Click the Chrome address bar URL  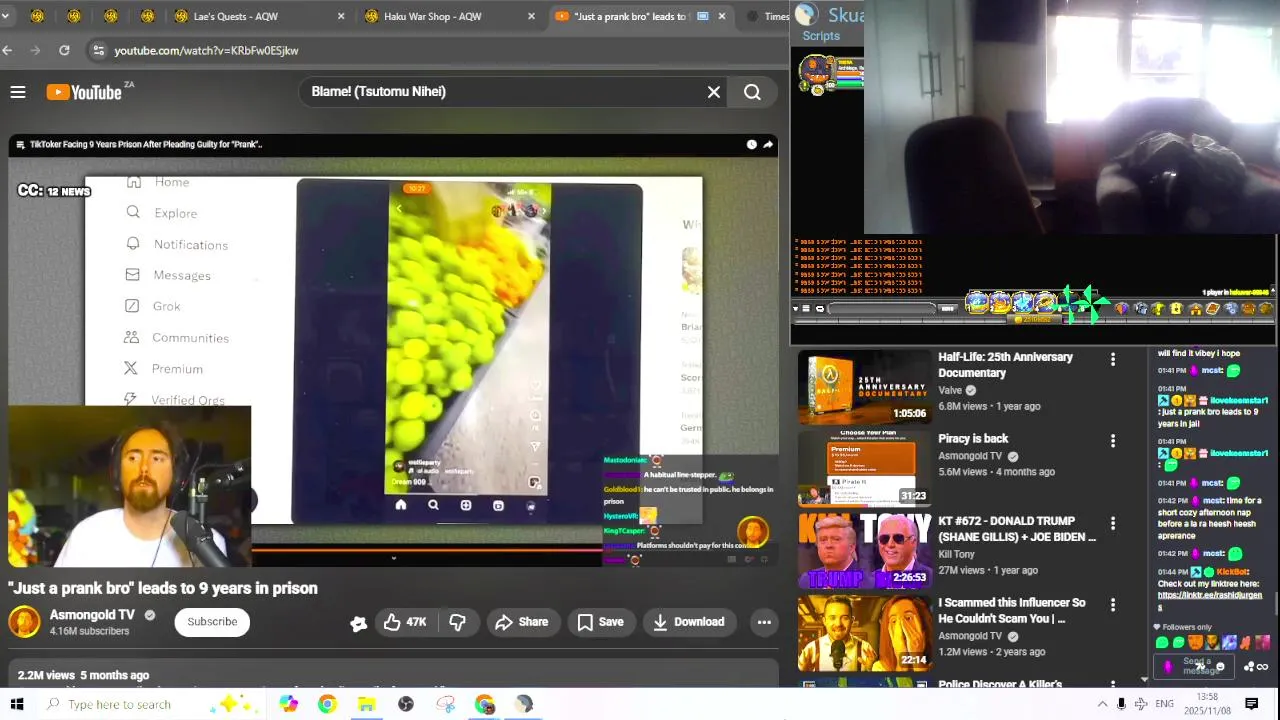pyautogui.click(x=206, y=50)
